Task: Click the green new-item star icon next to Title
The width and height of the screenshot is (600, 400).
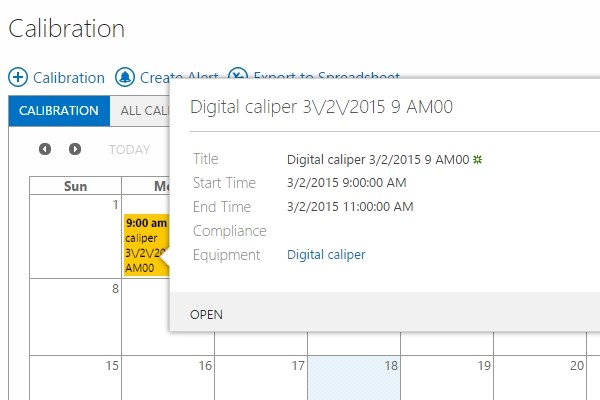Action: (477, 159)
